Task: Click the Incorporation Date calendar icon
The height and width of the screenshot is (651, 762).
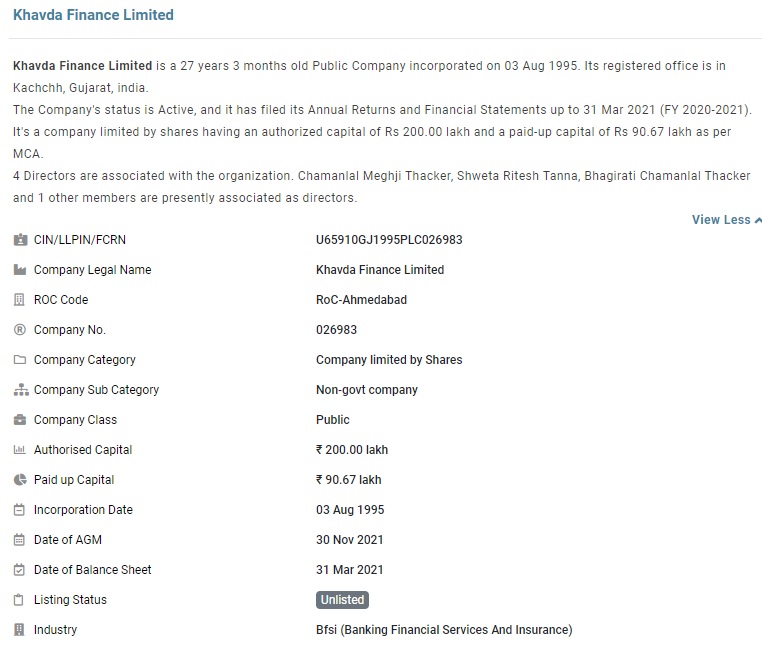Action: [x=20, y=510]
